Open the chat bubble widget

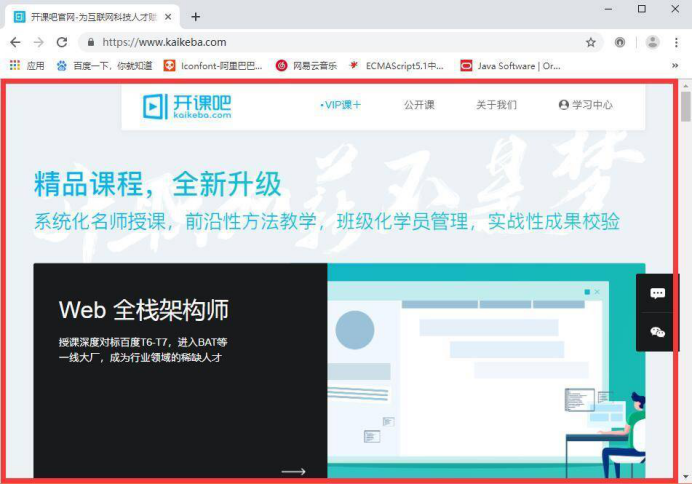pyautogui.click(x=657, y=293)
